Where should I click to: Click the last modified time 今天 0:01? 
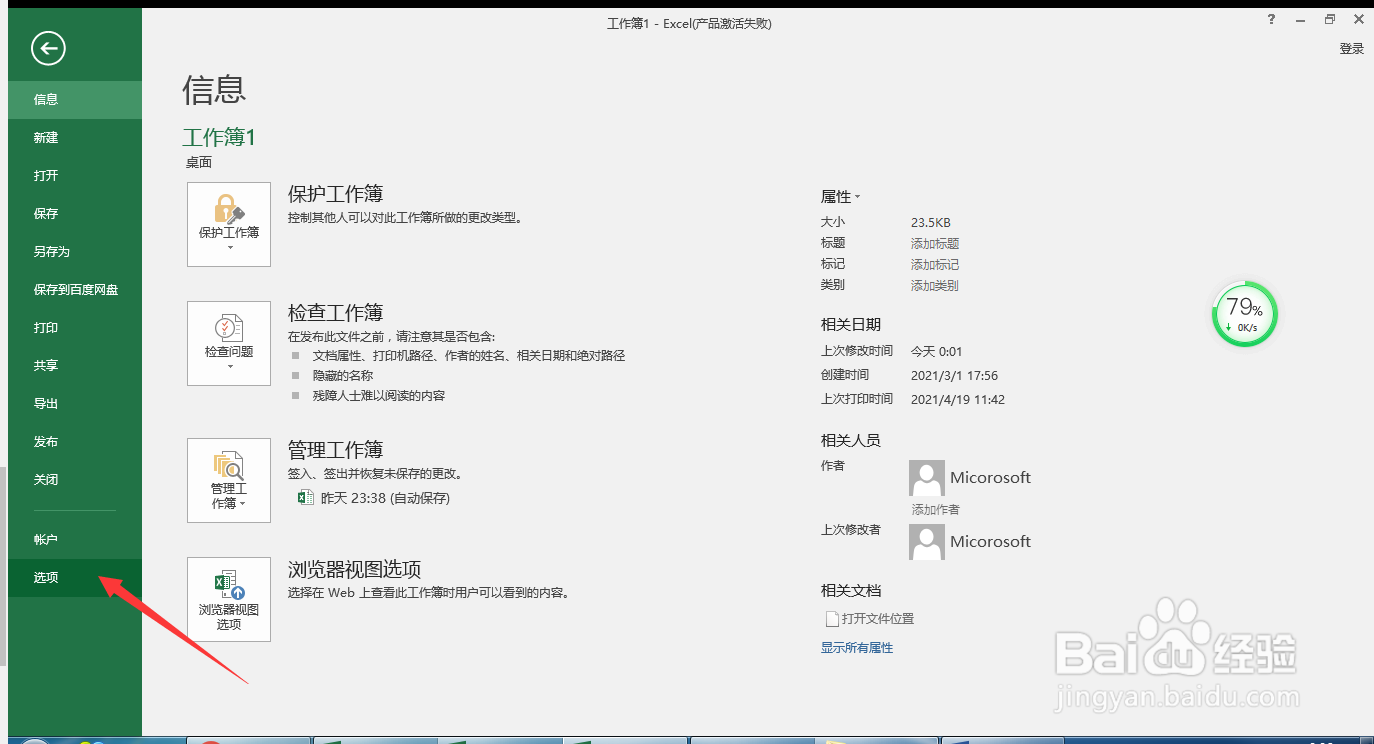coord(936,352)
